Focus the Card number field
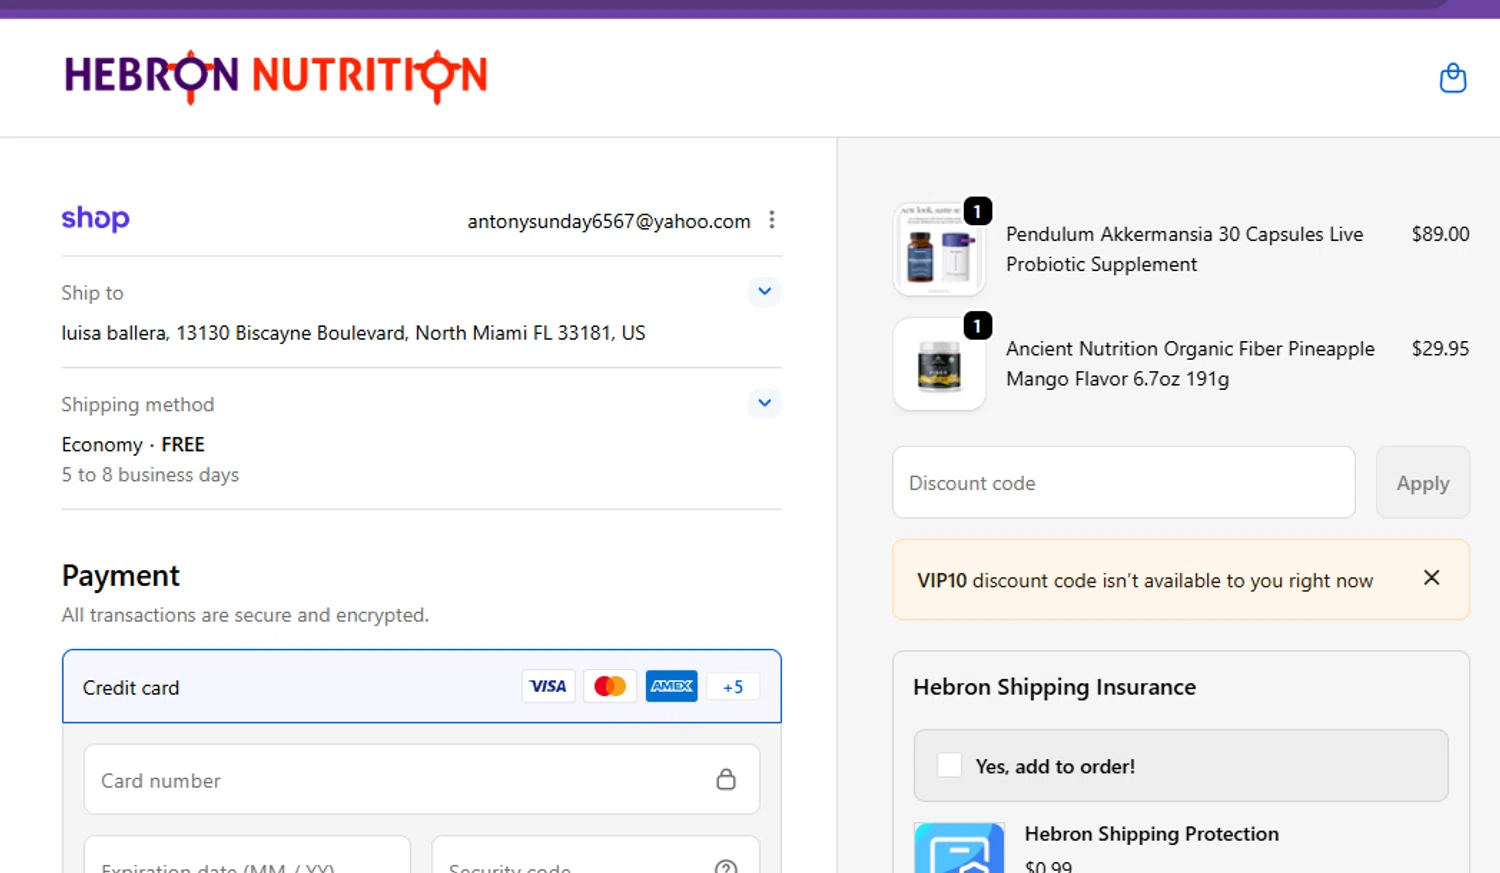 [x=422, y=779]
